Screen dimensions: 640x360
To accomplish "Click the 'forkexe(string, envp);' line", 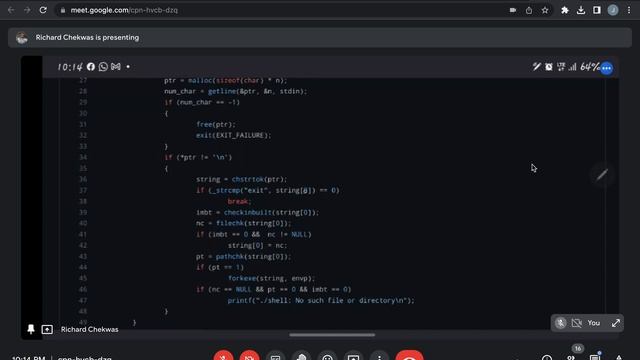I will 271,278.
